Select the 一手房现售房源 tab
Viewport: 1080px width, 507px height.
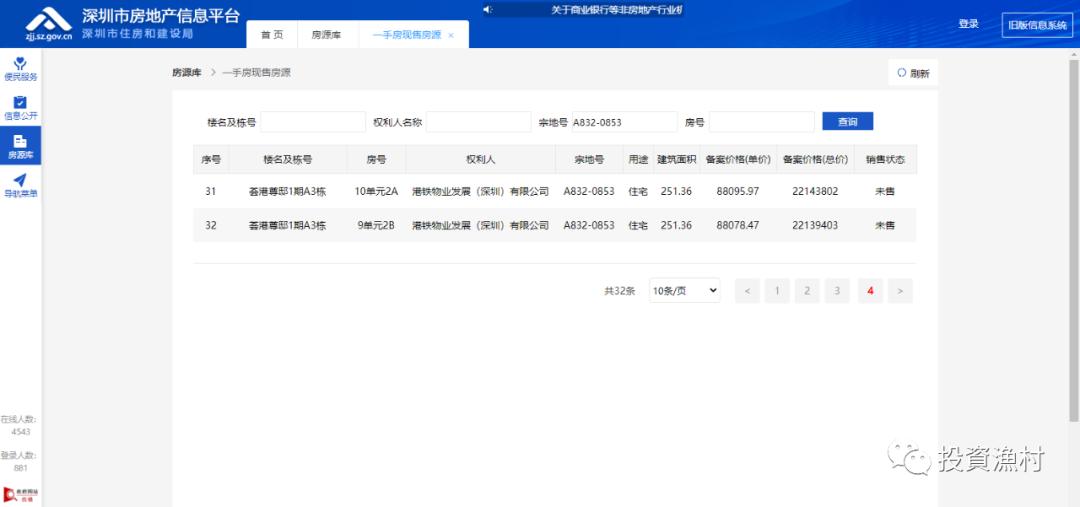click(x=407, y=34)
